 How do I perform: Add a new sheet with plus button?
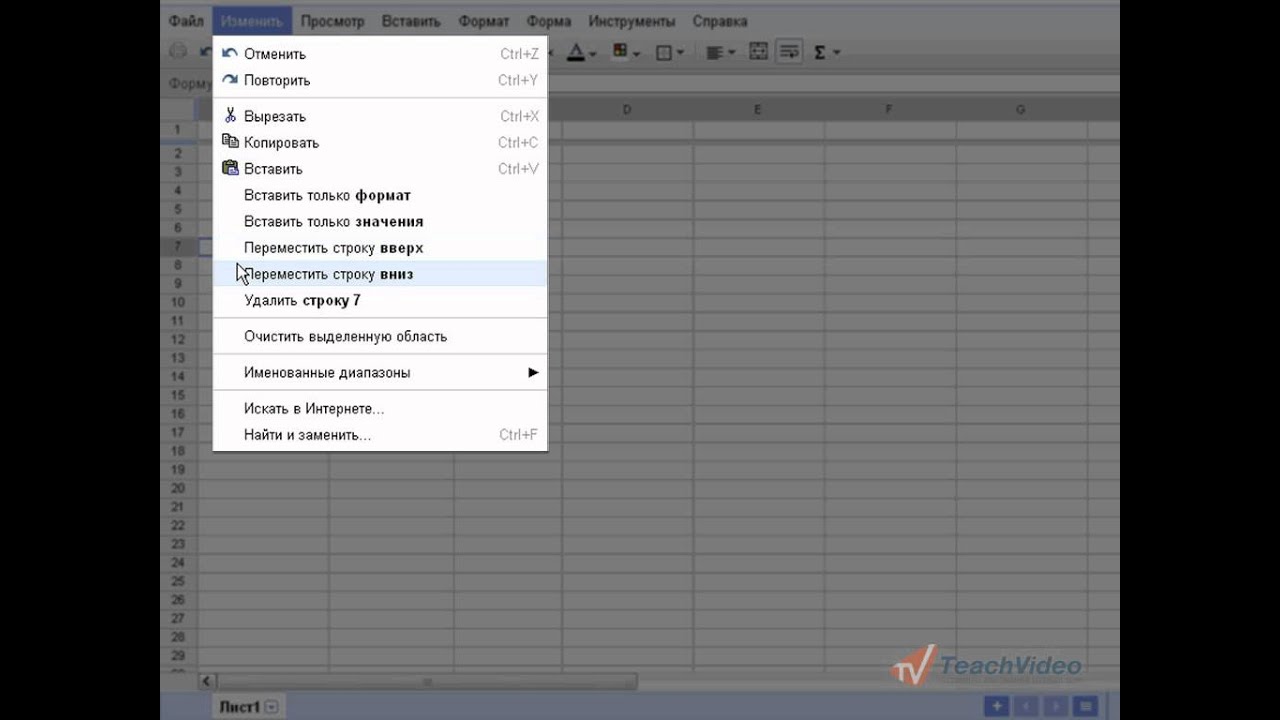coord(996,706)
